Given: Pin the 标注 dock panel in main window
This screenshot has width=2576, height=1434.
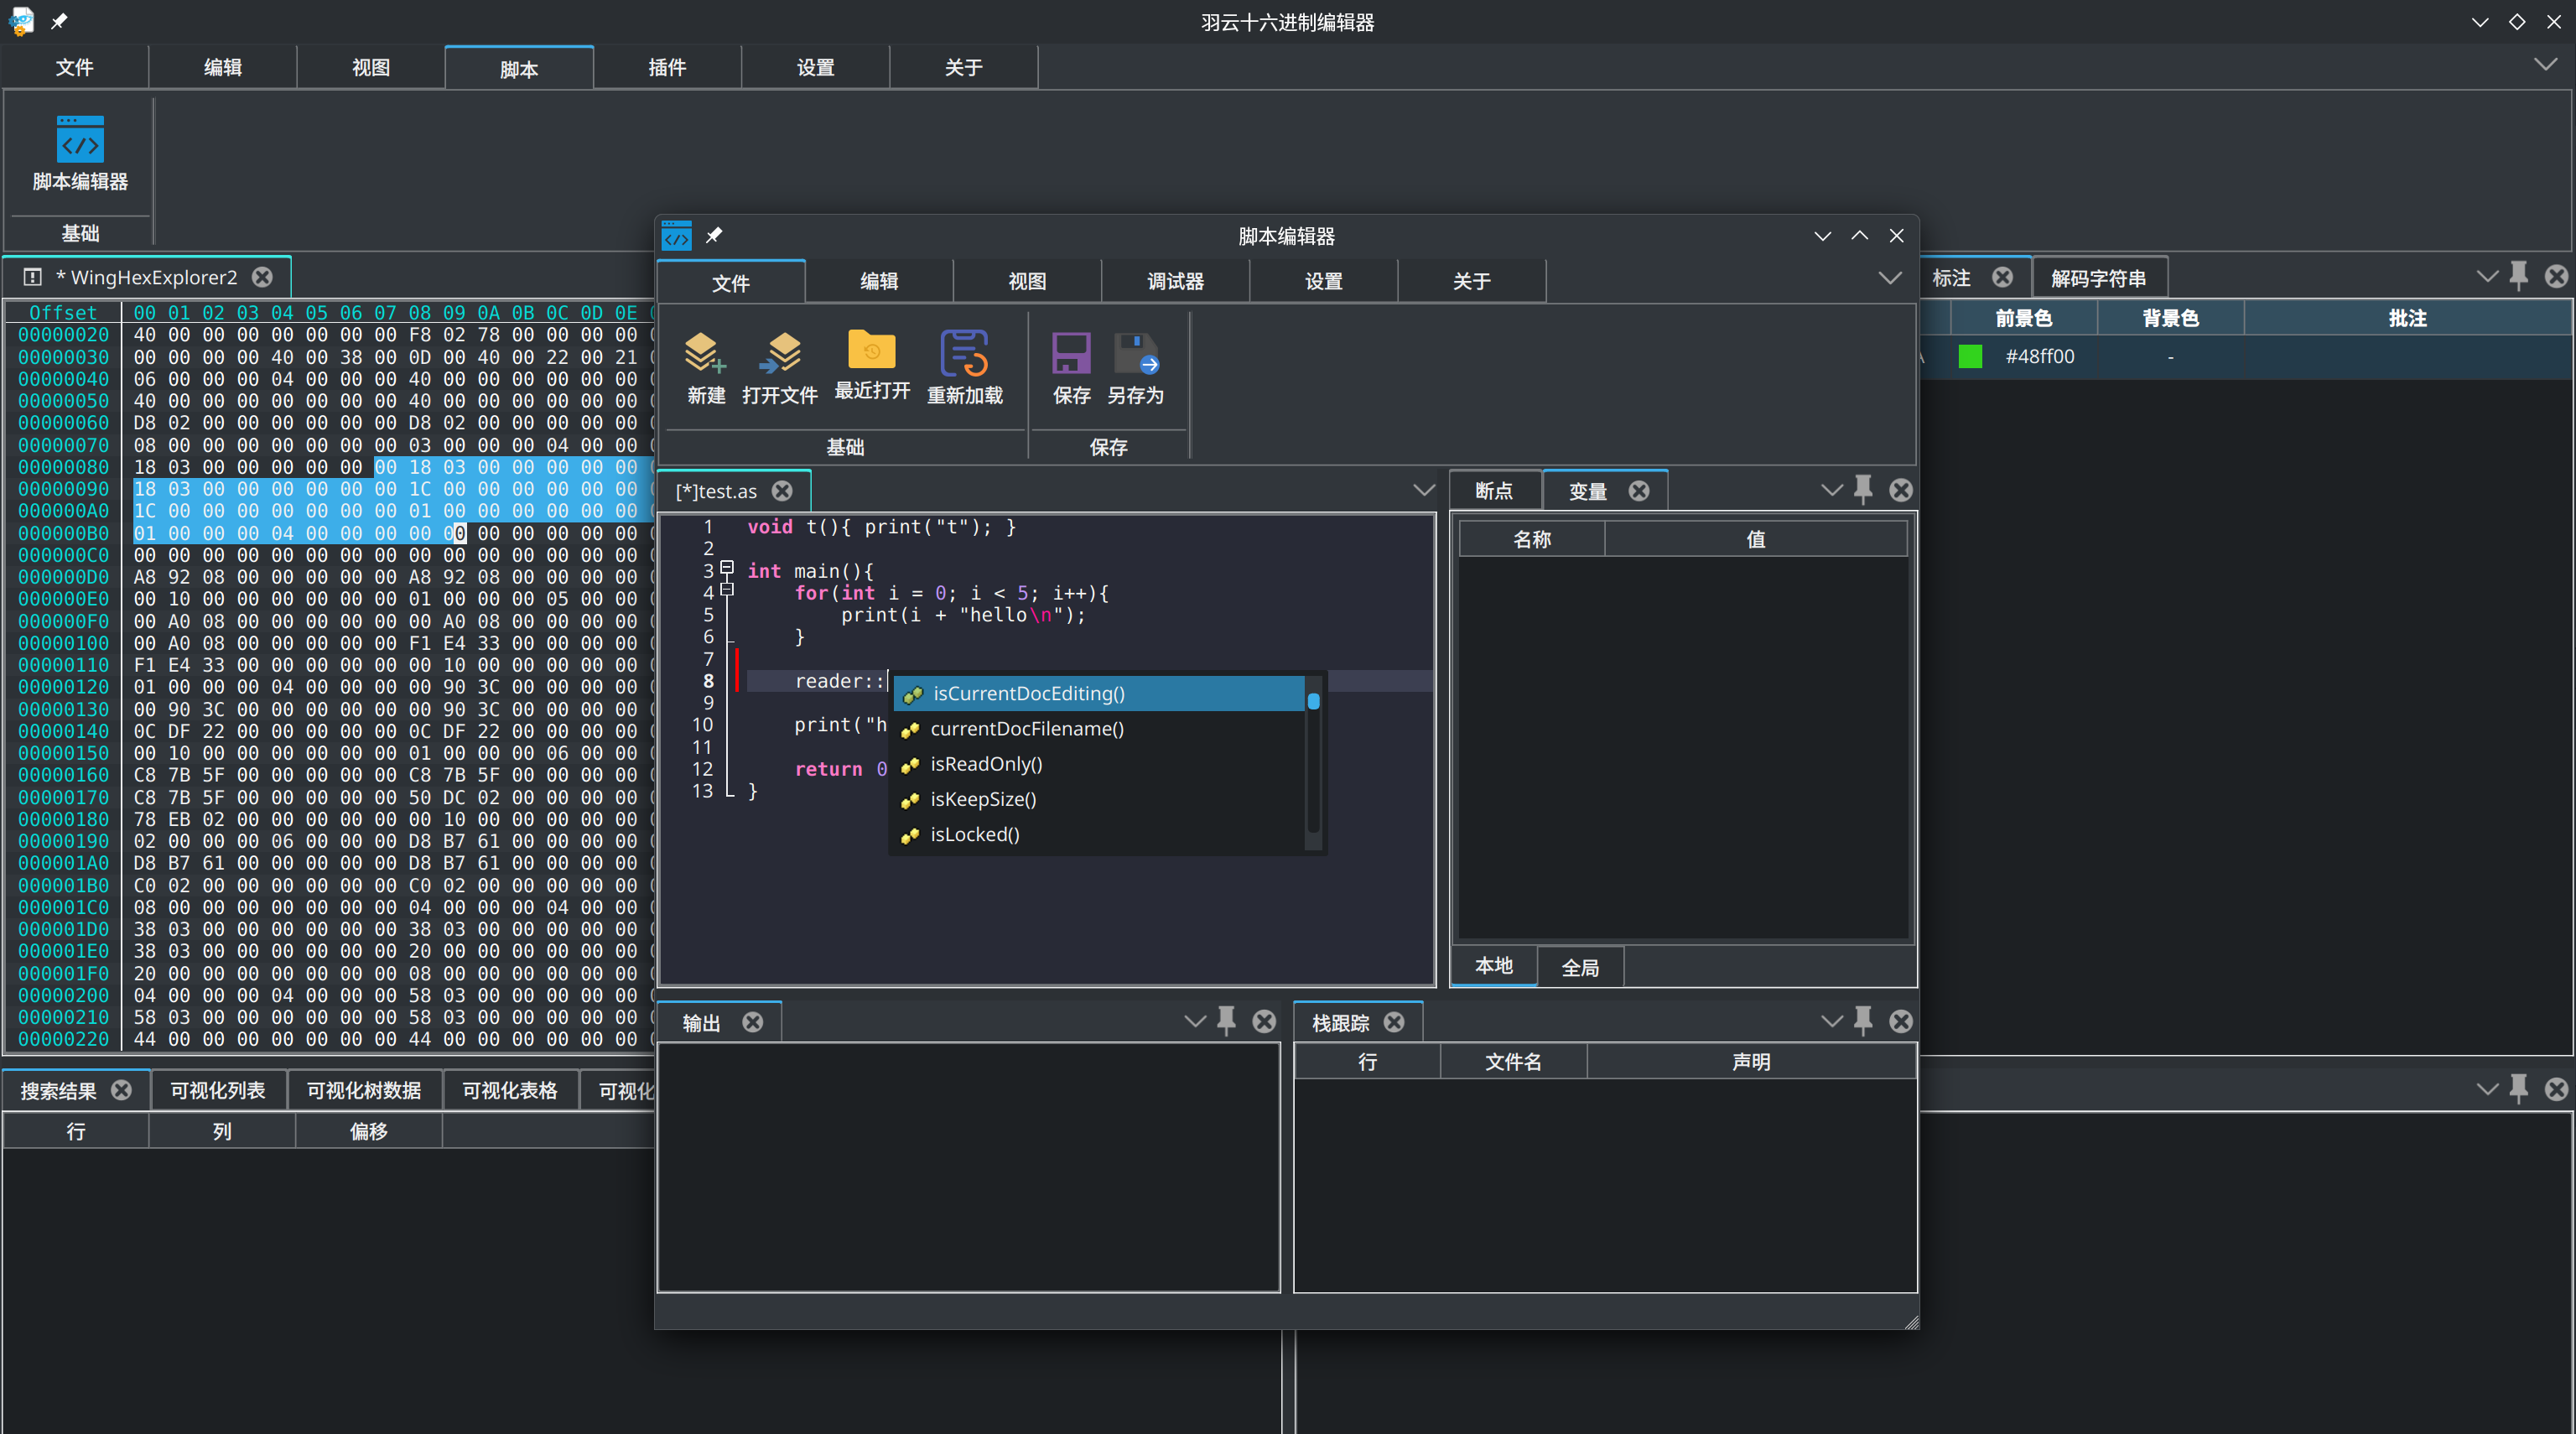Looking at the screenshot, I should click(x=2519, y=276).
